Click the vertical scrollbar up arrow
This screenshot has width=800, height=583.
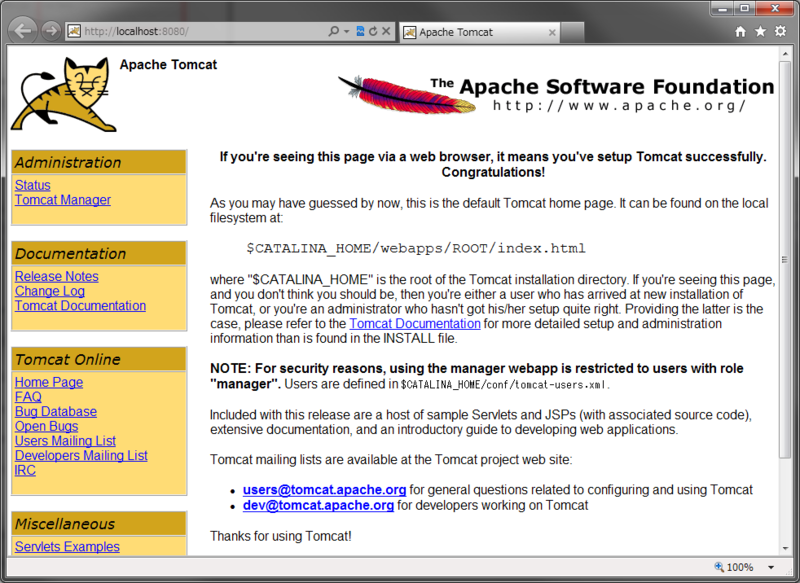[x=785, y=53]
